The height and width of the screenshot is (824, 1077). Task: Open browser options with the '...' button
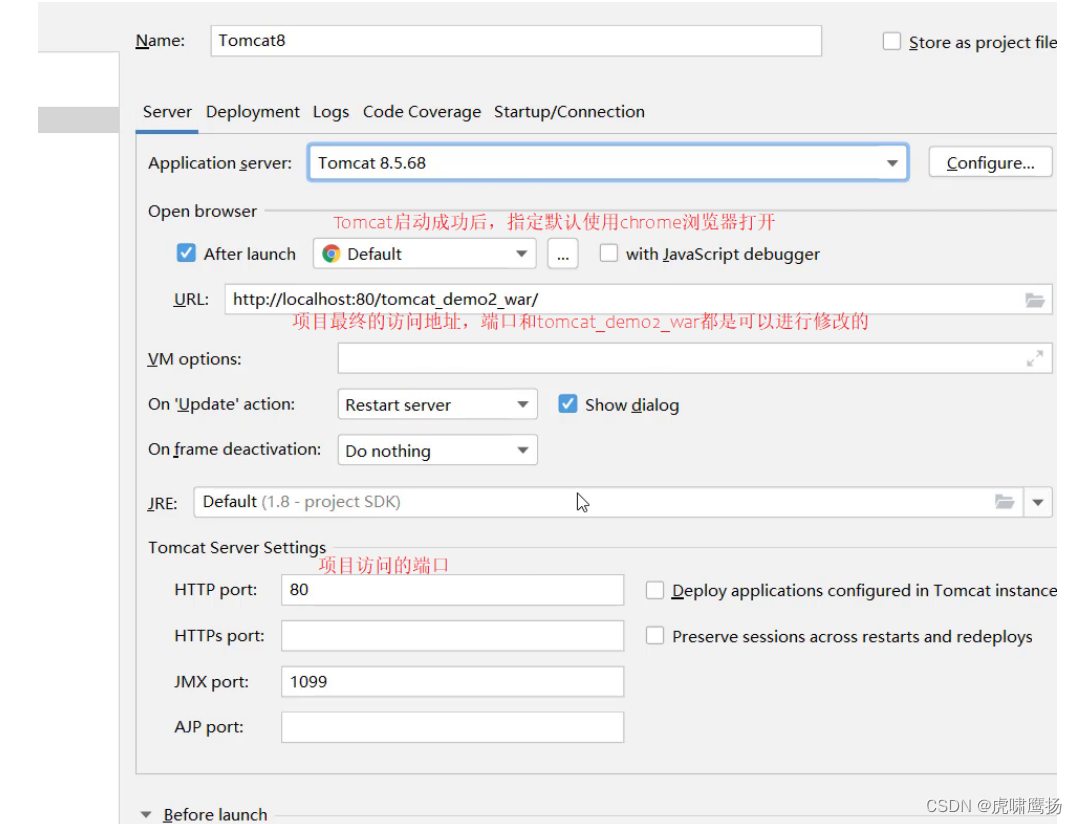click(562, 254)
